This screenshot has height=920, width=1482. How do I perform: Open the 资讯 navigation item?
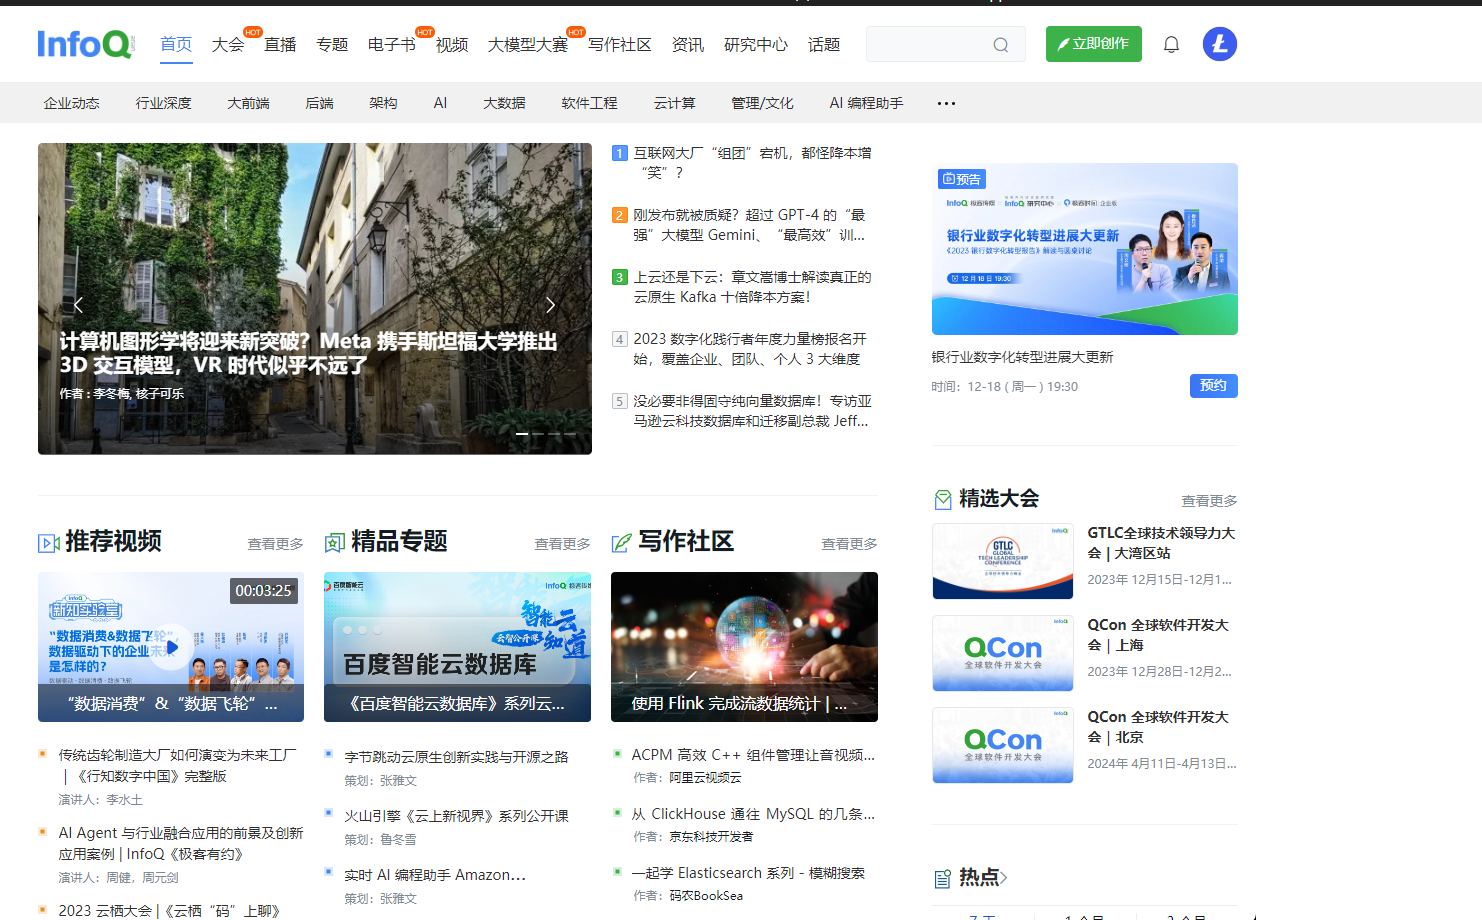[688, 45]
